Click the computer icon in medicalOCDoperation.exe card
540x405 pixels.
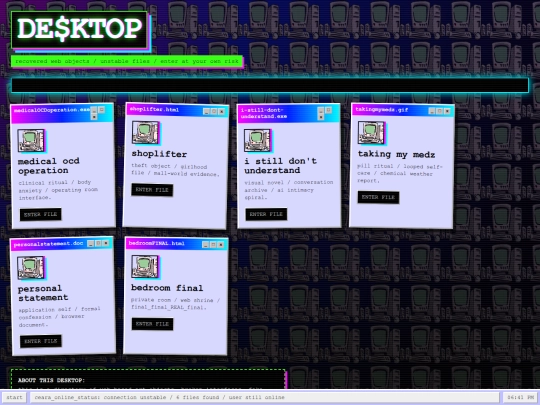(31, 141)
